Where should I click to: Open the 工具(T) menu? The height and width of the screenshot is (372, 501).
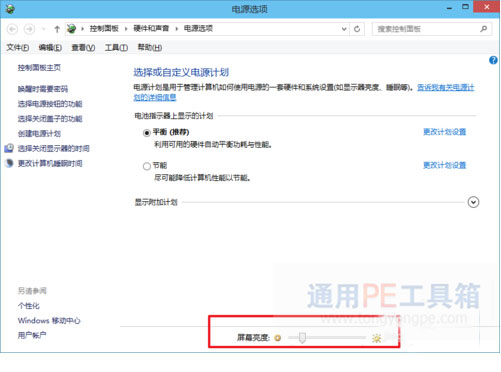116,48
